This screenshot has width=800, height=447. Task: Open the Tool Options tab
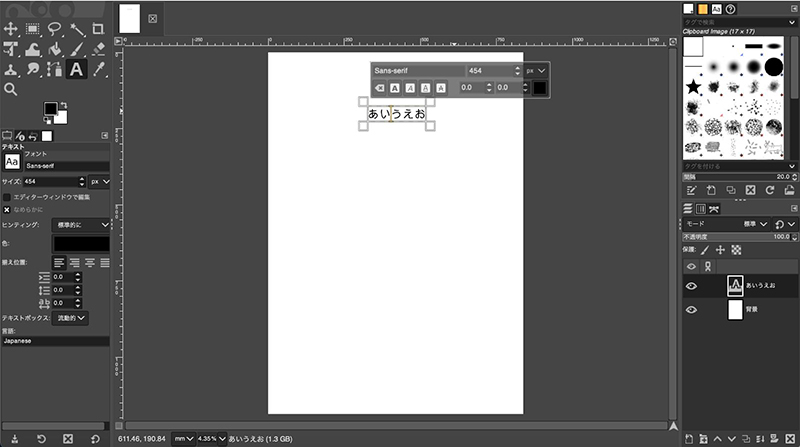click(7, 136)
